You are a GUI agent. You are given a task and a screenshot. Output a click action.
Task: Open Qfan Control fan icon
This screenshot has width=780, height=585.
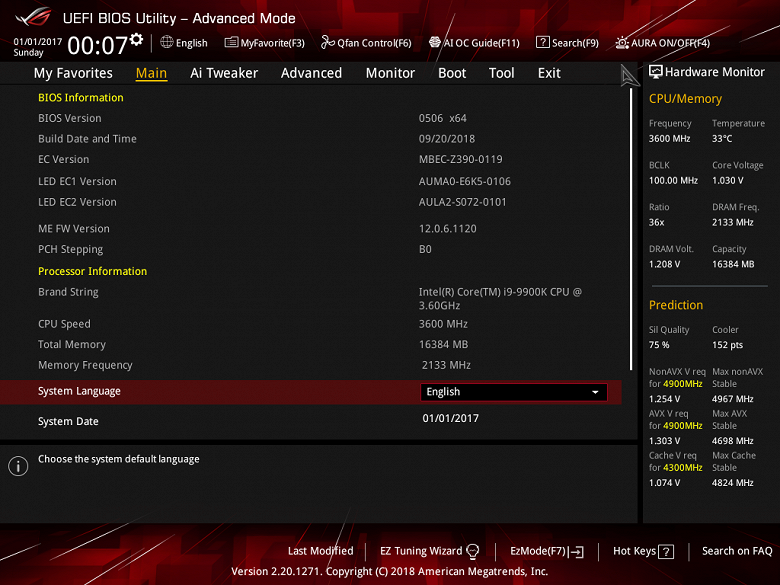(x=327, y=42)
